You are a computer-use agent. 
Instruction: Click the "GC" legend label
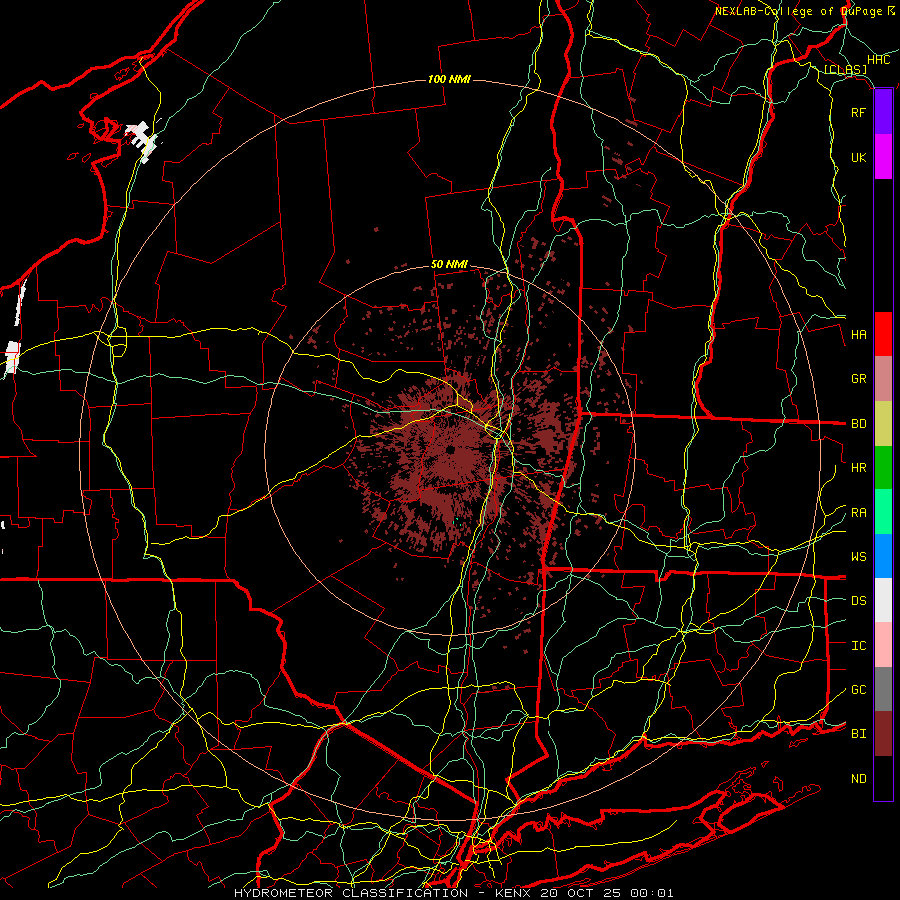click(858, 690)
